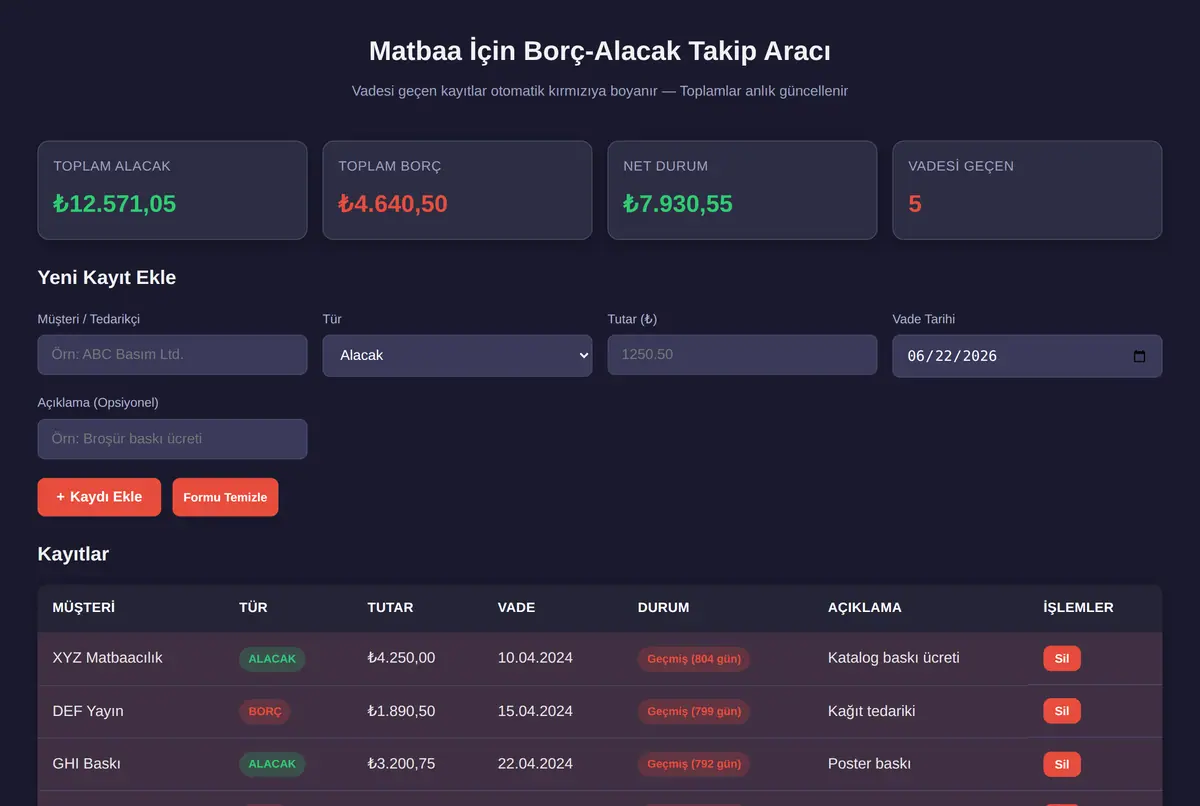Viewport: 1200px width, 806px height.
Task: Click the amount ₺4.250,00
Action: [401, 658]
